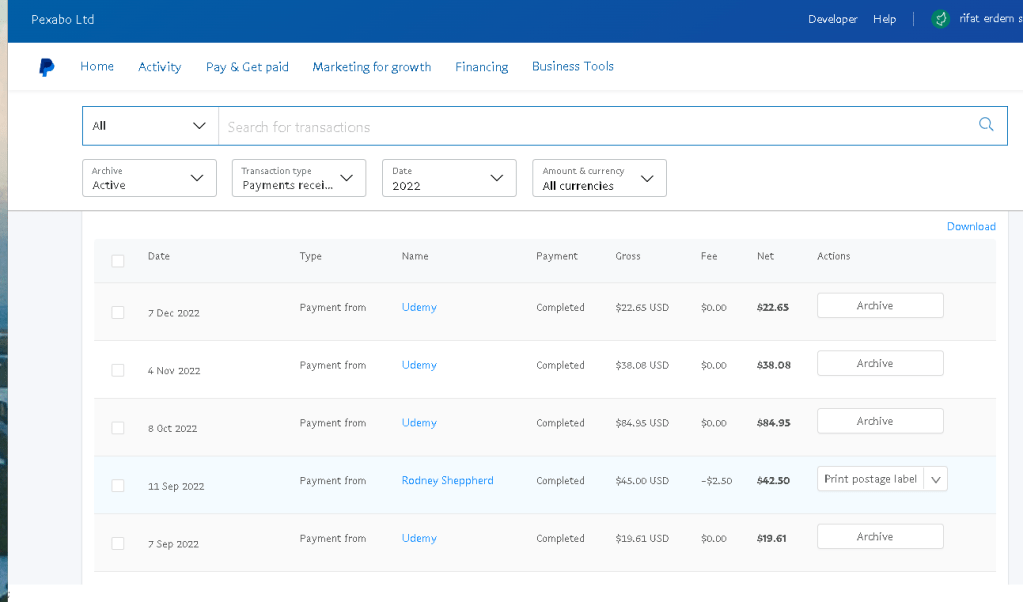1023x602 pixels.
Task: Open the Business Tools menu
Action: pos(573,67)
